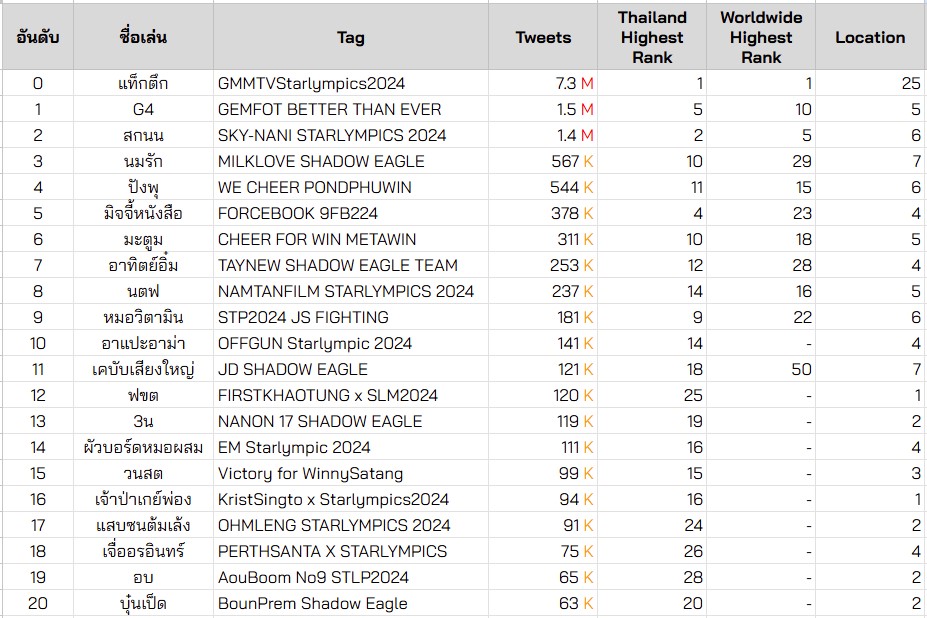Click the cell GEMFOT BETTER THAN EVER
The height and width of the screenshot is (618, 927).
[351, 109]
